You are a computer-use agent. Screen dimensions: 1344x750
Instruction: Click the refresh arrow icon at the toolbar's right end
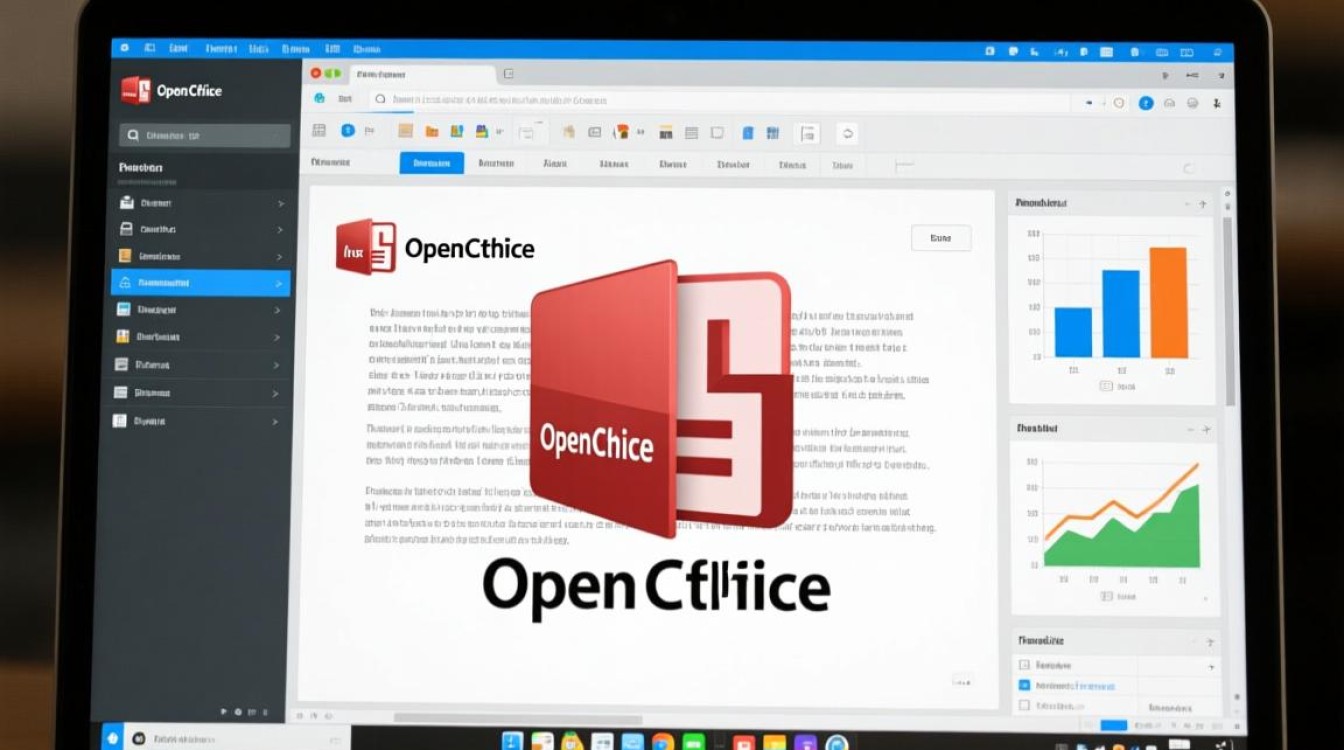[x=848, y=131]
